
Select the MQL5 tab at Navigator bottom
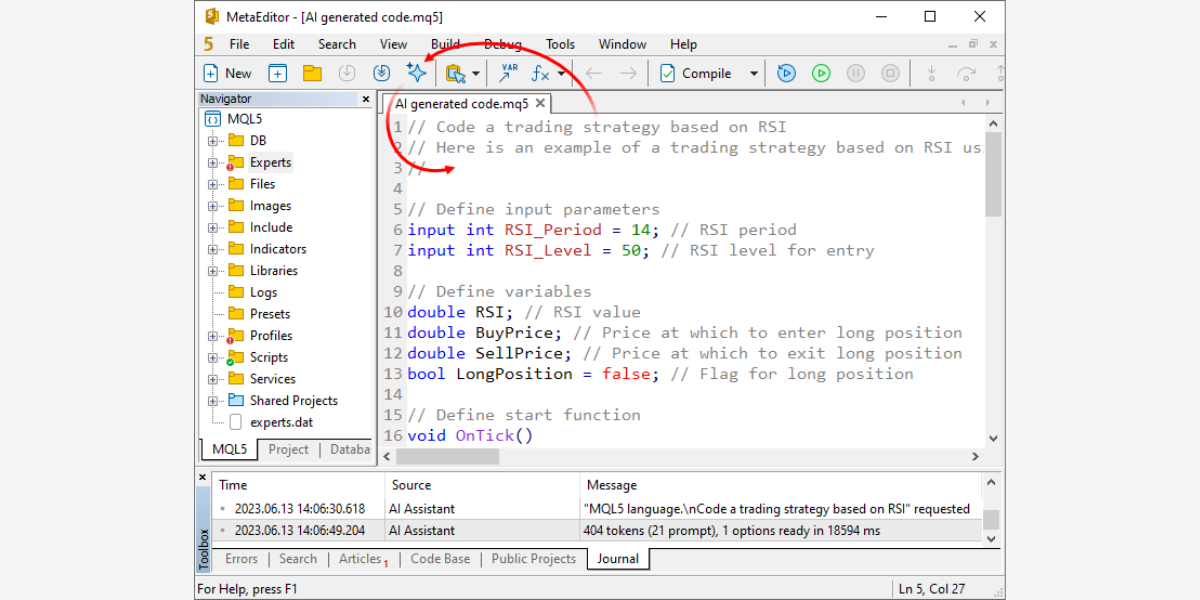[230, 450]
